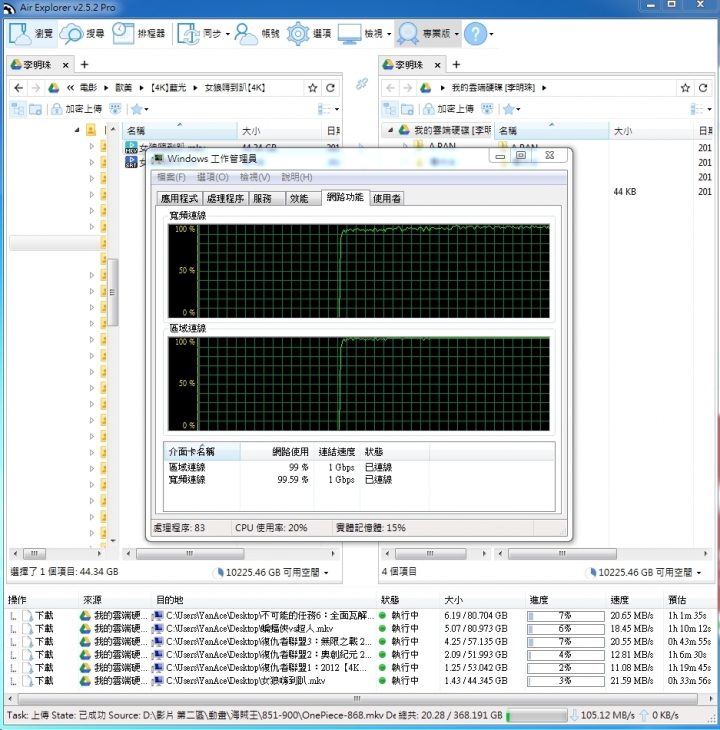Open the Sync dropdown arrow
This screenshot has width=720, height=730.
pyautogui.click(x=228, y=34)
